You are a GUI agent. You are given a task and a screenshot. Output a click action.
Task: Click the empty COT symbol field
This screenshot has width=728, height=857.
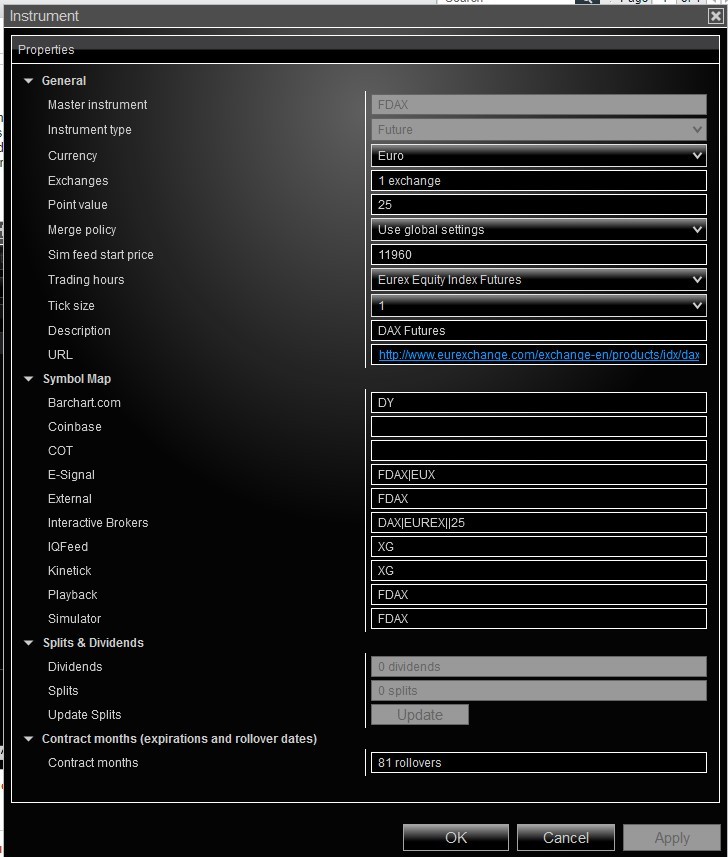[538, 451]
